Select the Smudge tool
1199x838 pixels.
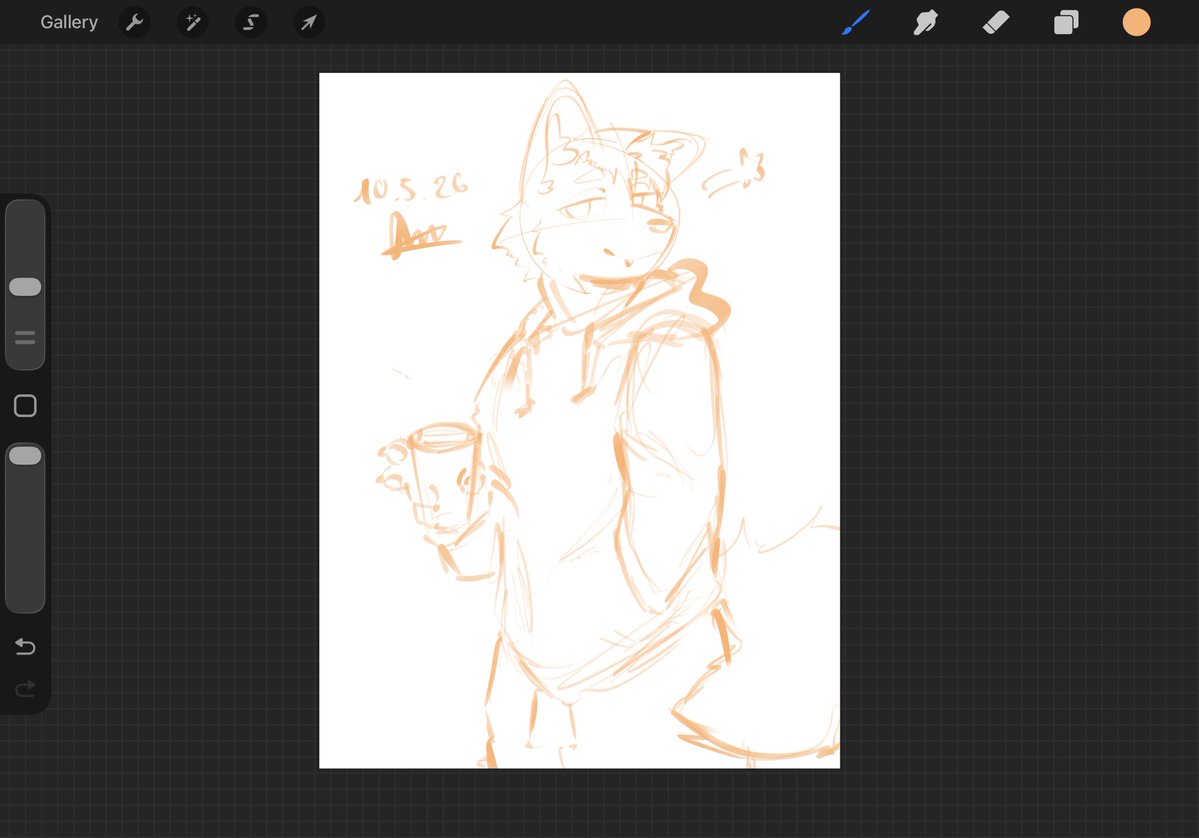(925, 22)
